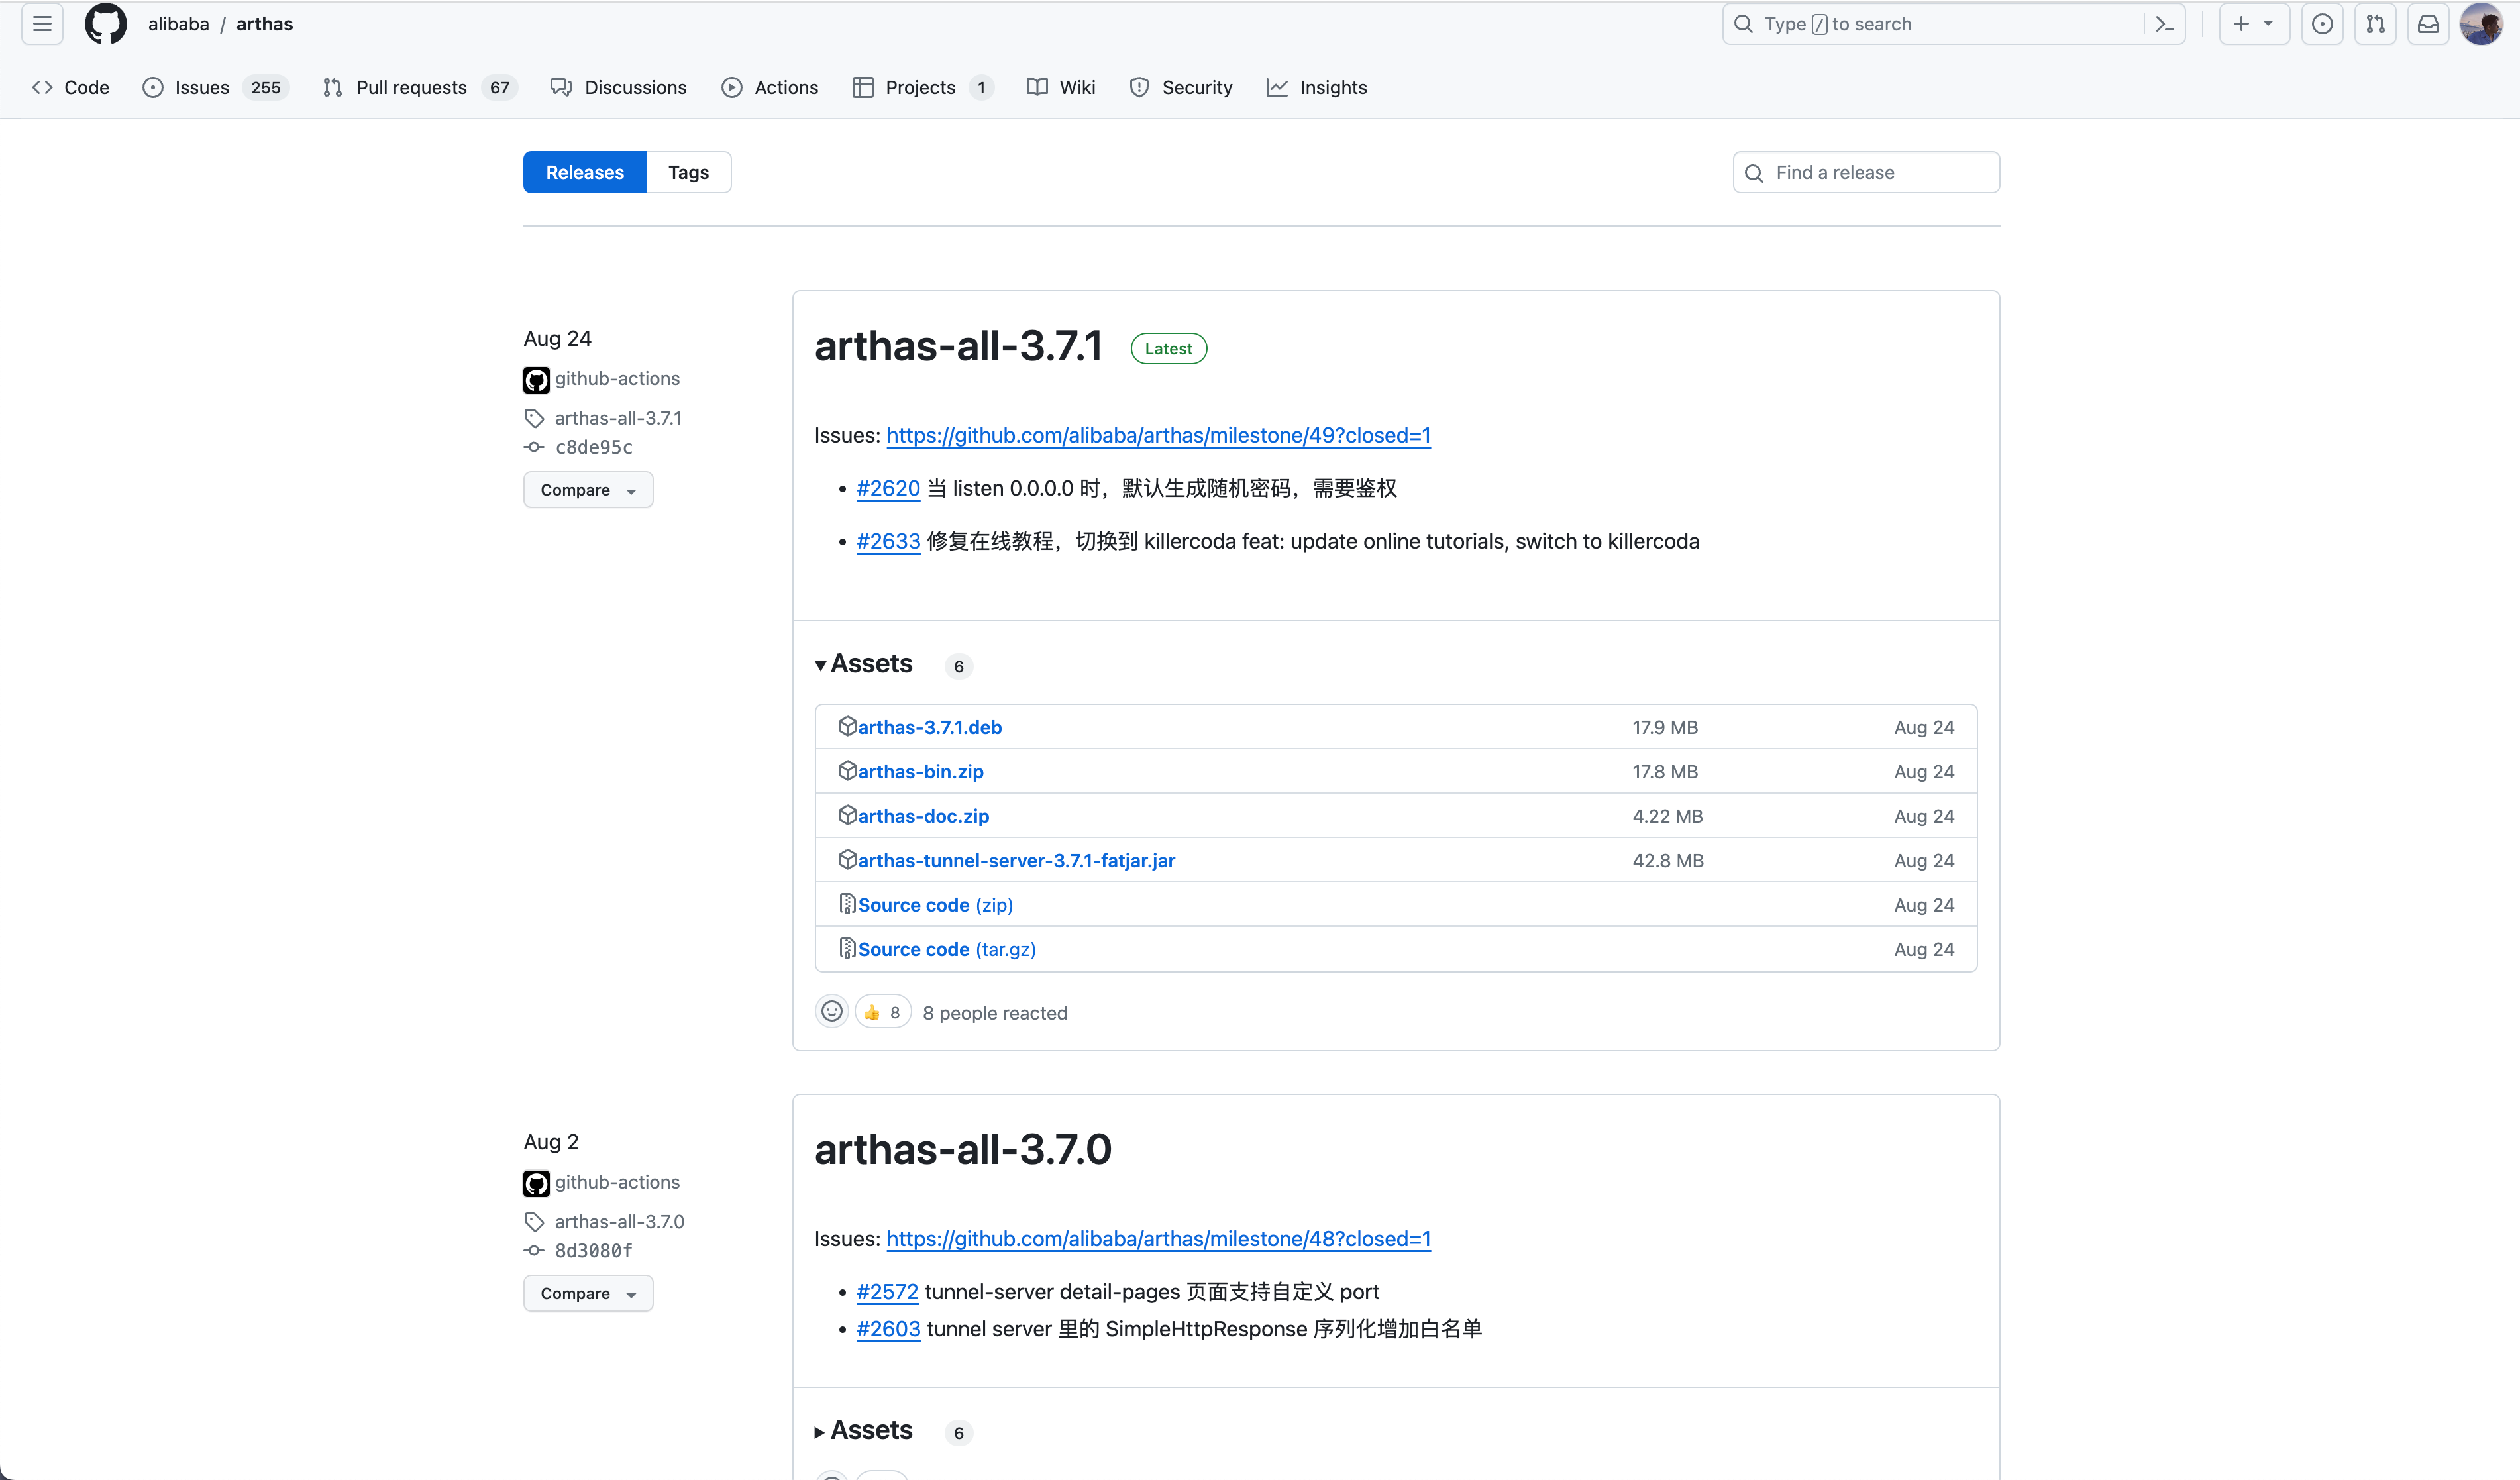Open the Insights tab
2520x1480 pixels.
point(1317,88)
